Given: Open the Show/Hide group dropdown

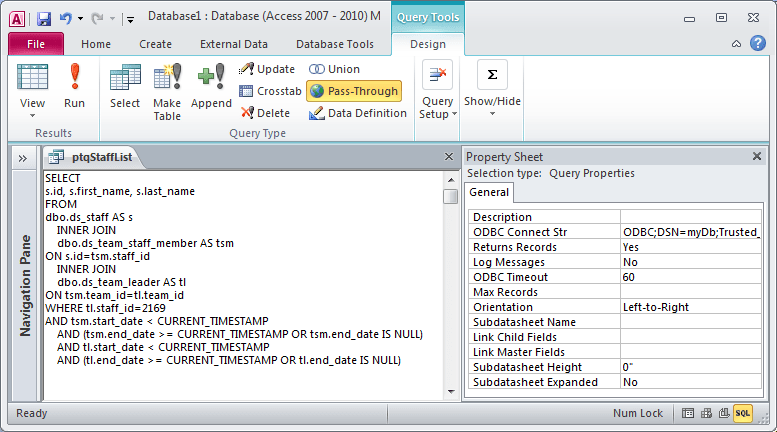Looking at the screenshot, I should pos(492,88).
